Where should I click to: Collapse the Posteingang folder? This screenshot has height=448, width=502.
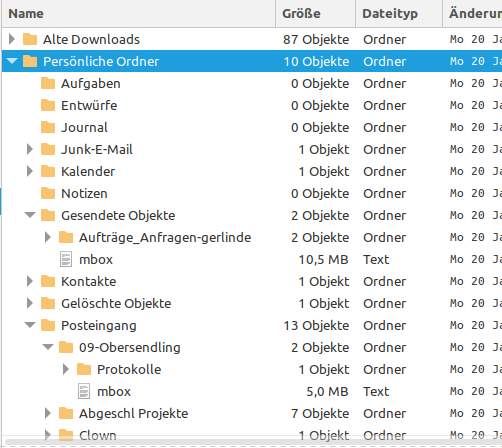coord(30,325)
